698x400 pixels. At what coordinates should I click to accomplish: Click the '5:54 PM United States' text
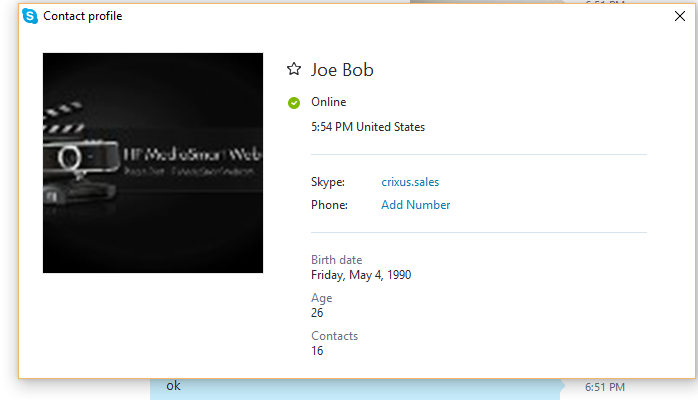tap(368, 127)
